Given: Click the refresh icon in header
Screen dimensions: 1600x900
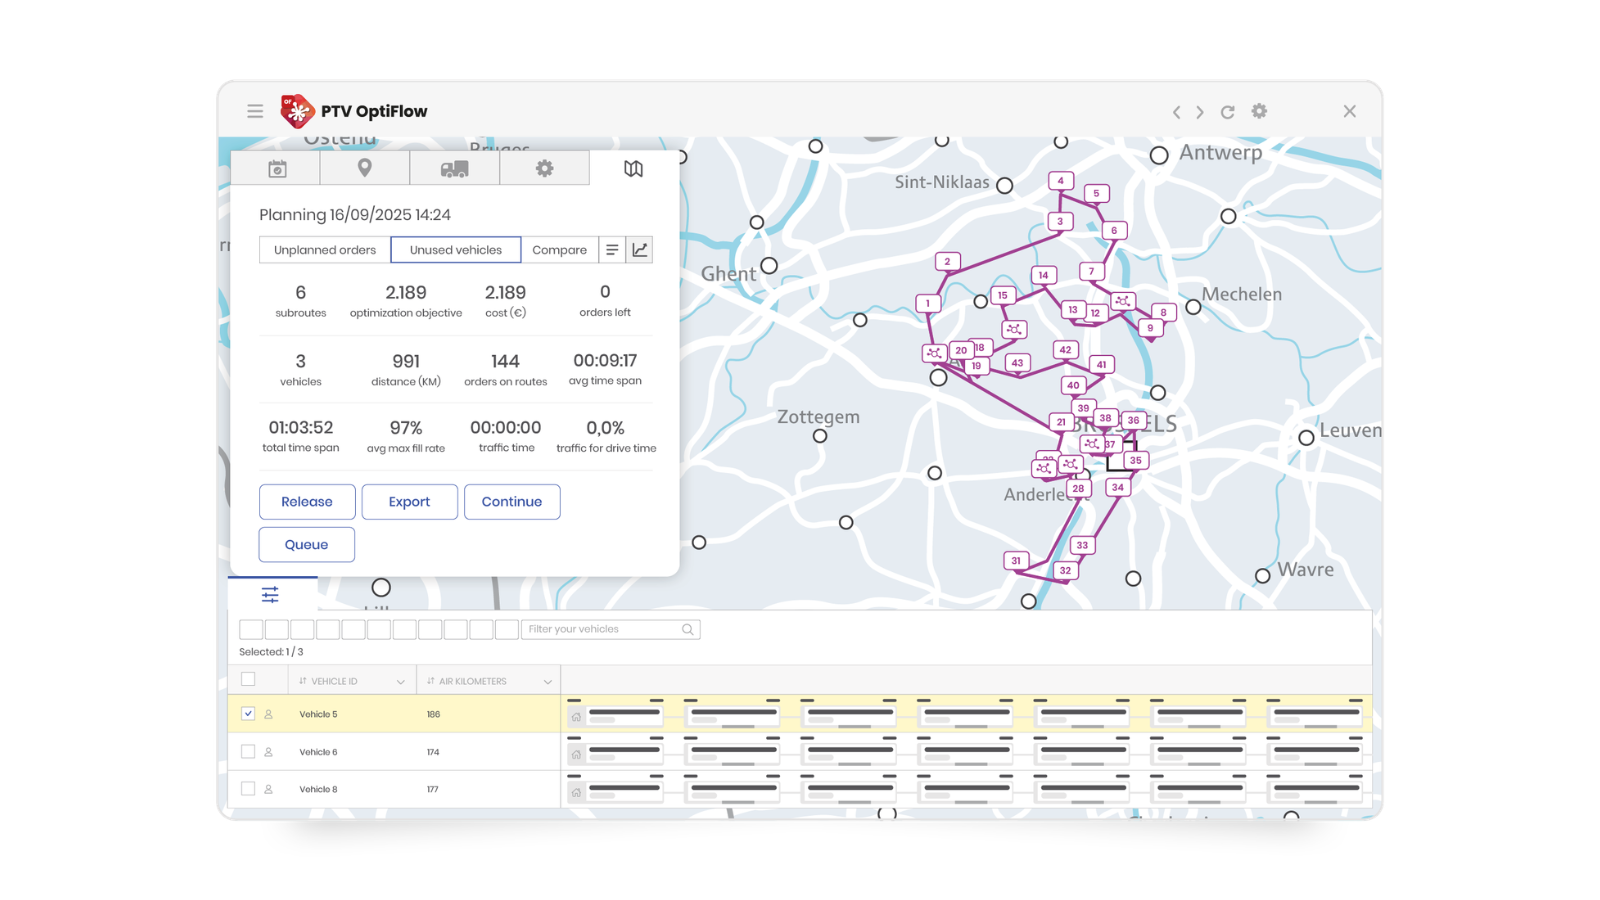Looking at the screenshot, I should click(x=1227, y=112).
